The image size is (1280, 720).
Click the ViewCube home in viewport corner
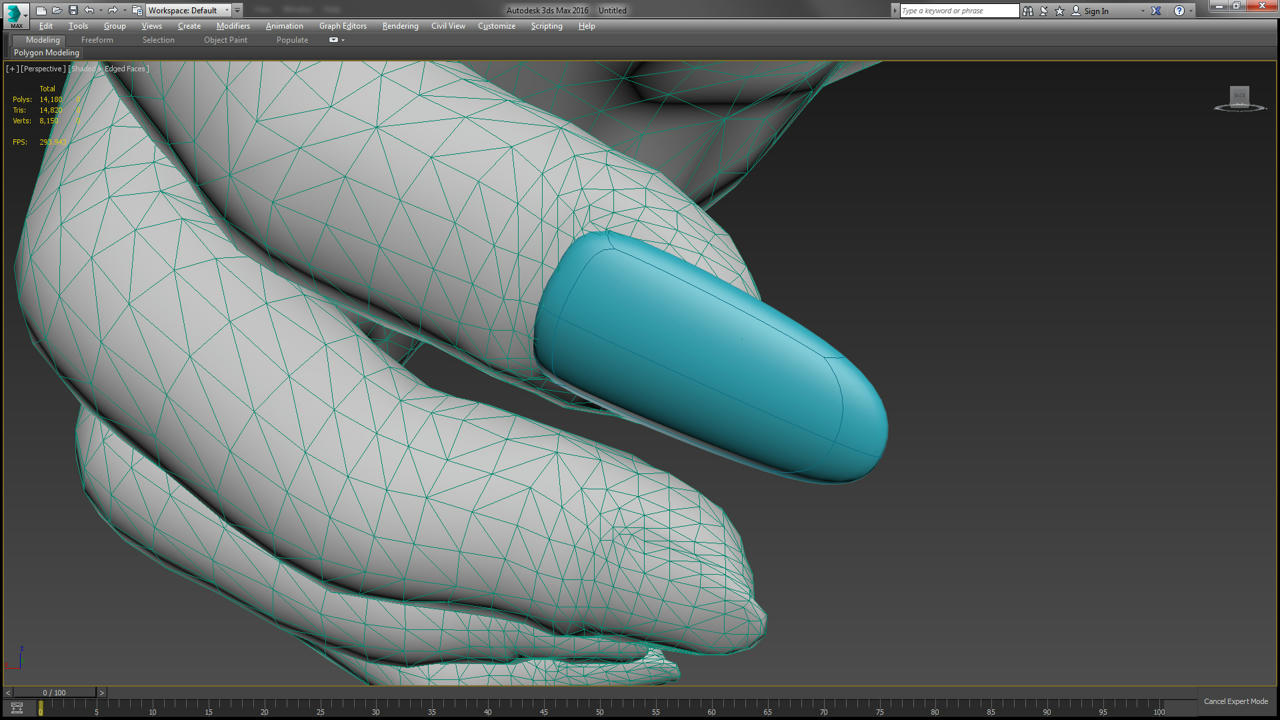(x=1240, y=97)
